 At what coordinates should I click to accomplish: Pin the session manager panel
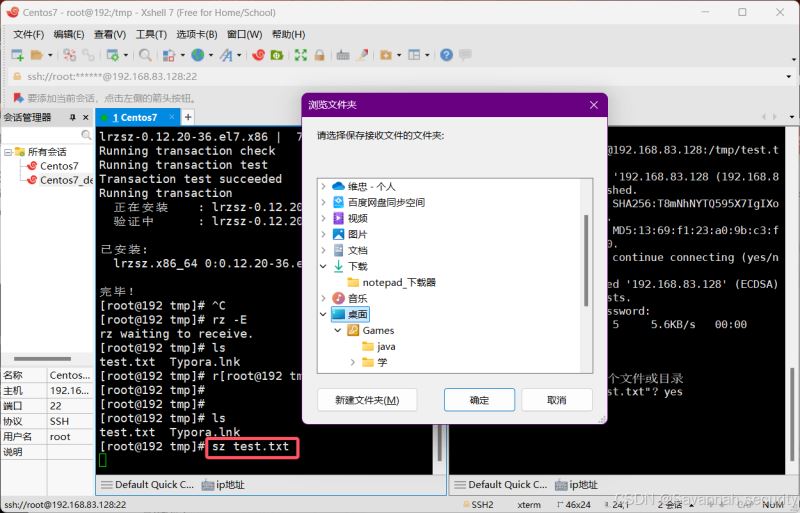coord(72,118)
